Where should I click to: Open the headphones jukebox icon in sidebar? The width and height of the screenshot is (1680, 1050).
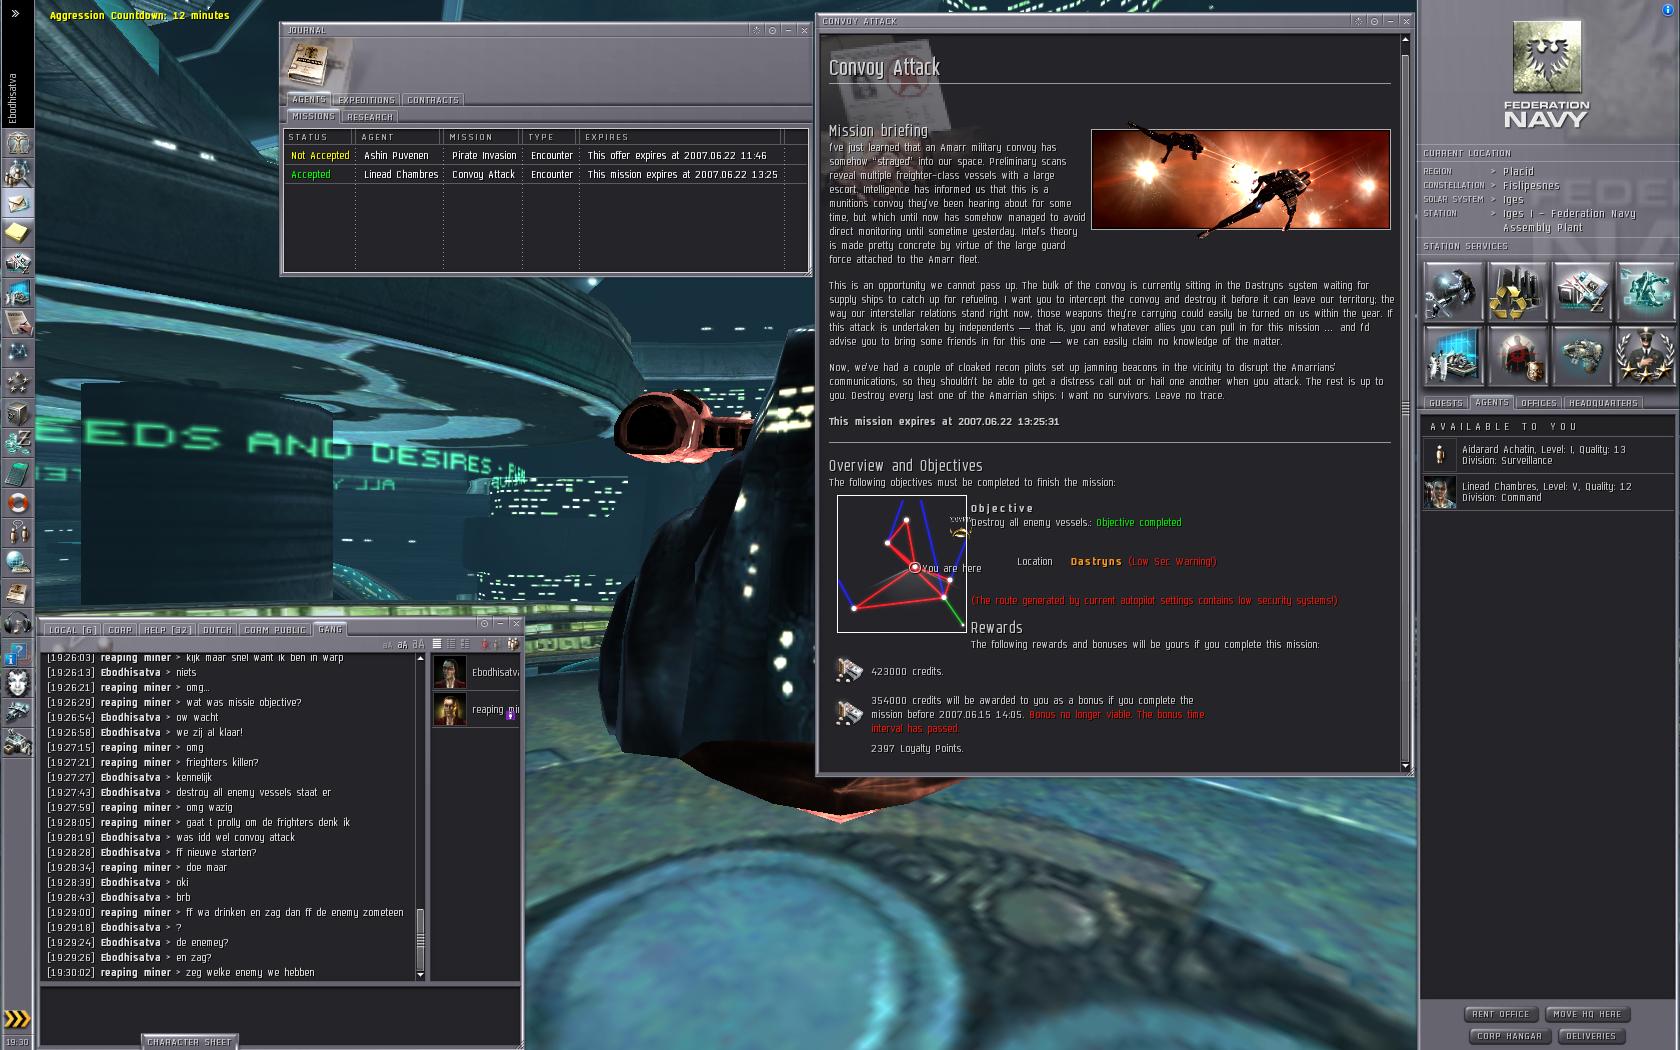click(18, 623)
